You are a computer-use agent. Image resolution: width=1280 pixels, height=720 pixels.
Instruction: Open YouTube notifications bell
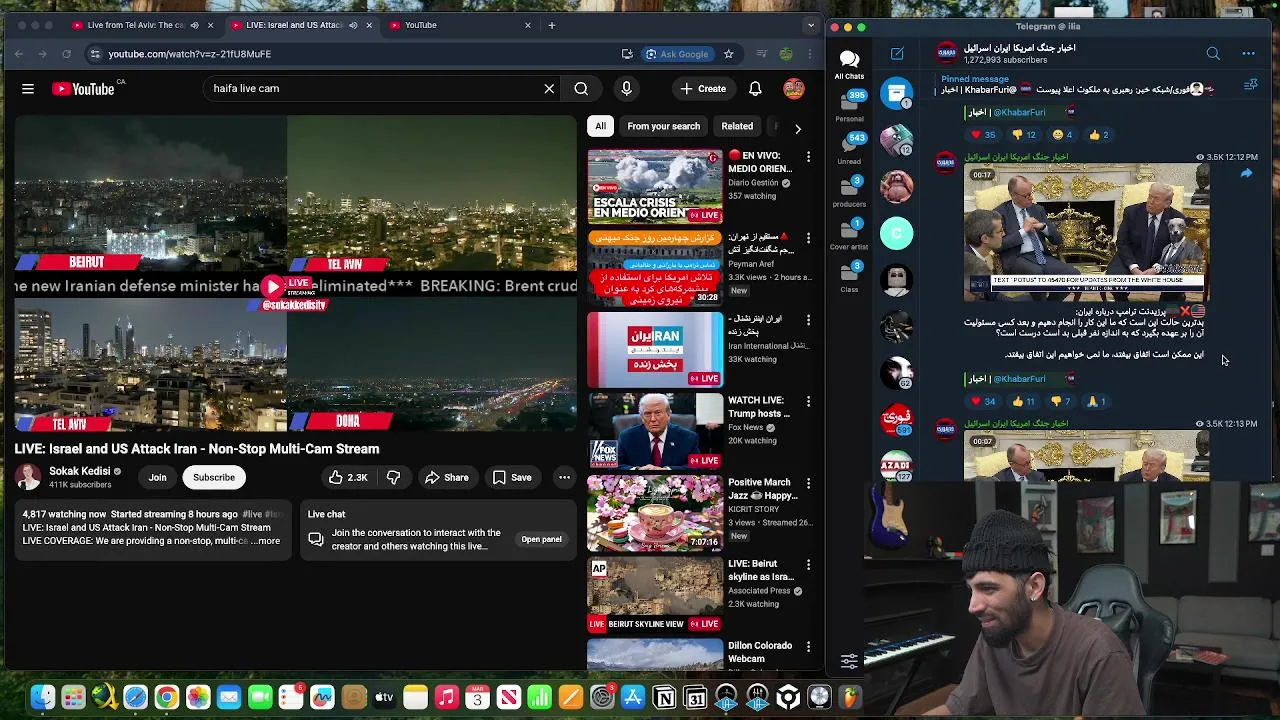(x=755, y=89)
